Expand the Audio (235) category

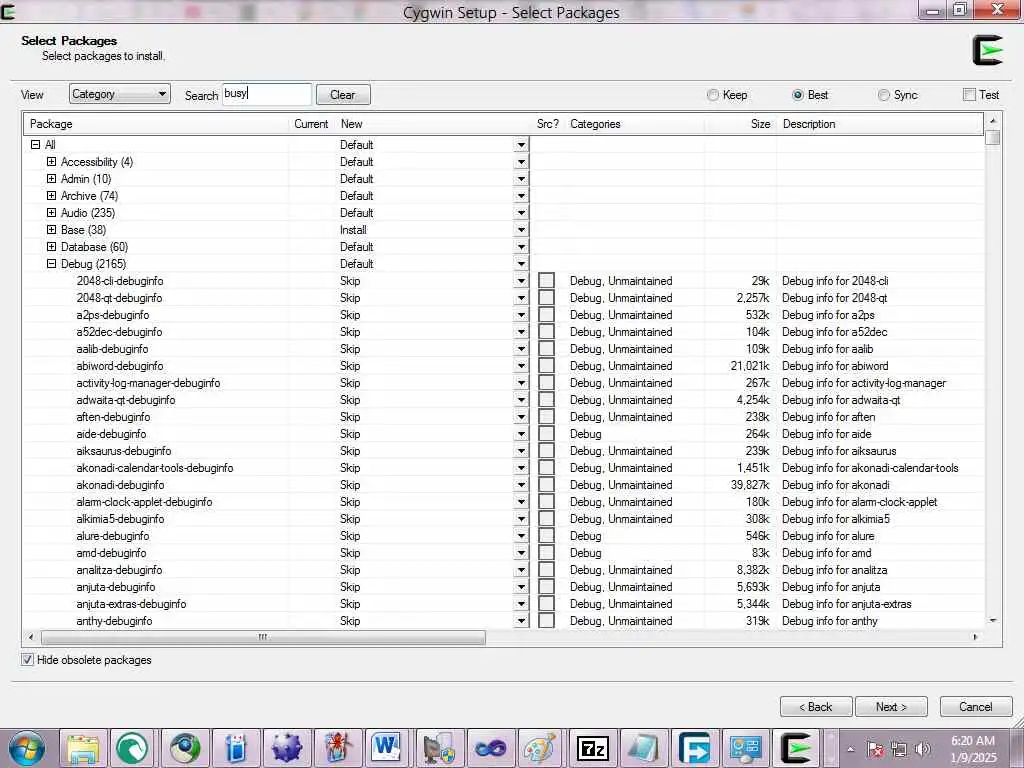coord(52,212)
